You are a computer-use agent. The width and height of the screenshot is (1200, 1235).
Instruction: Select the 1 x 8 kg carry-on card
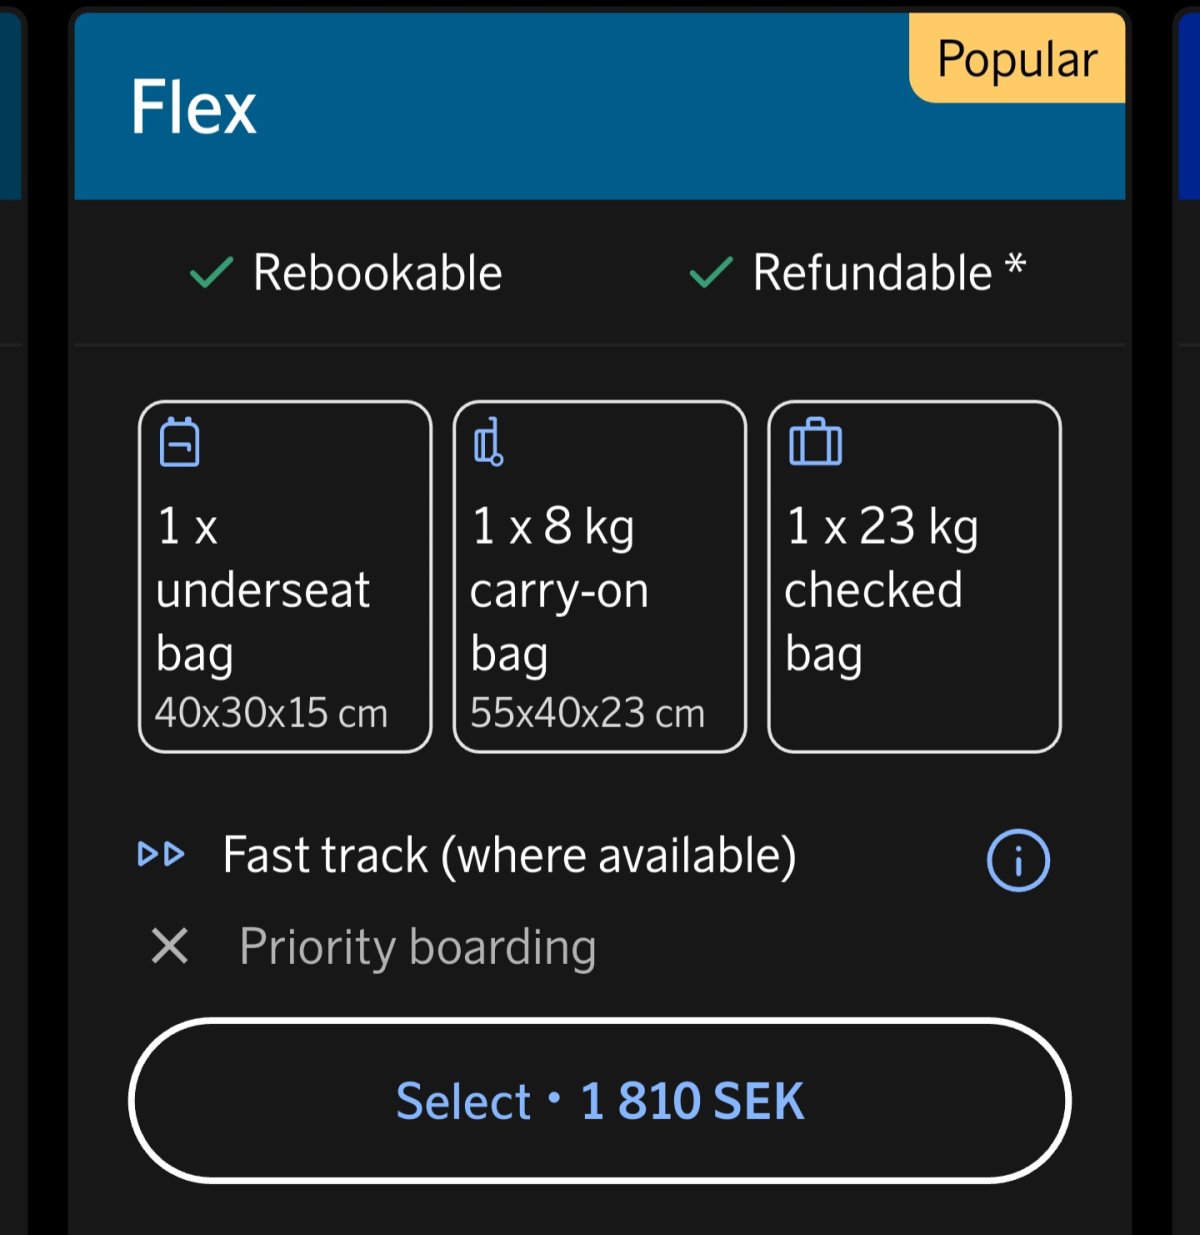[x=599, y=575]
